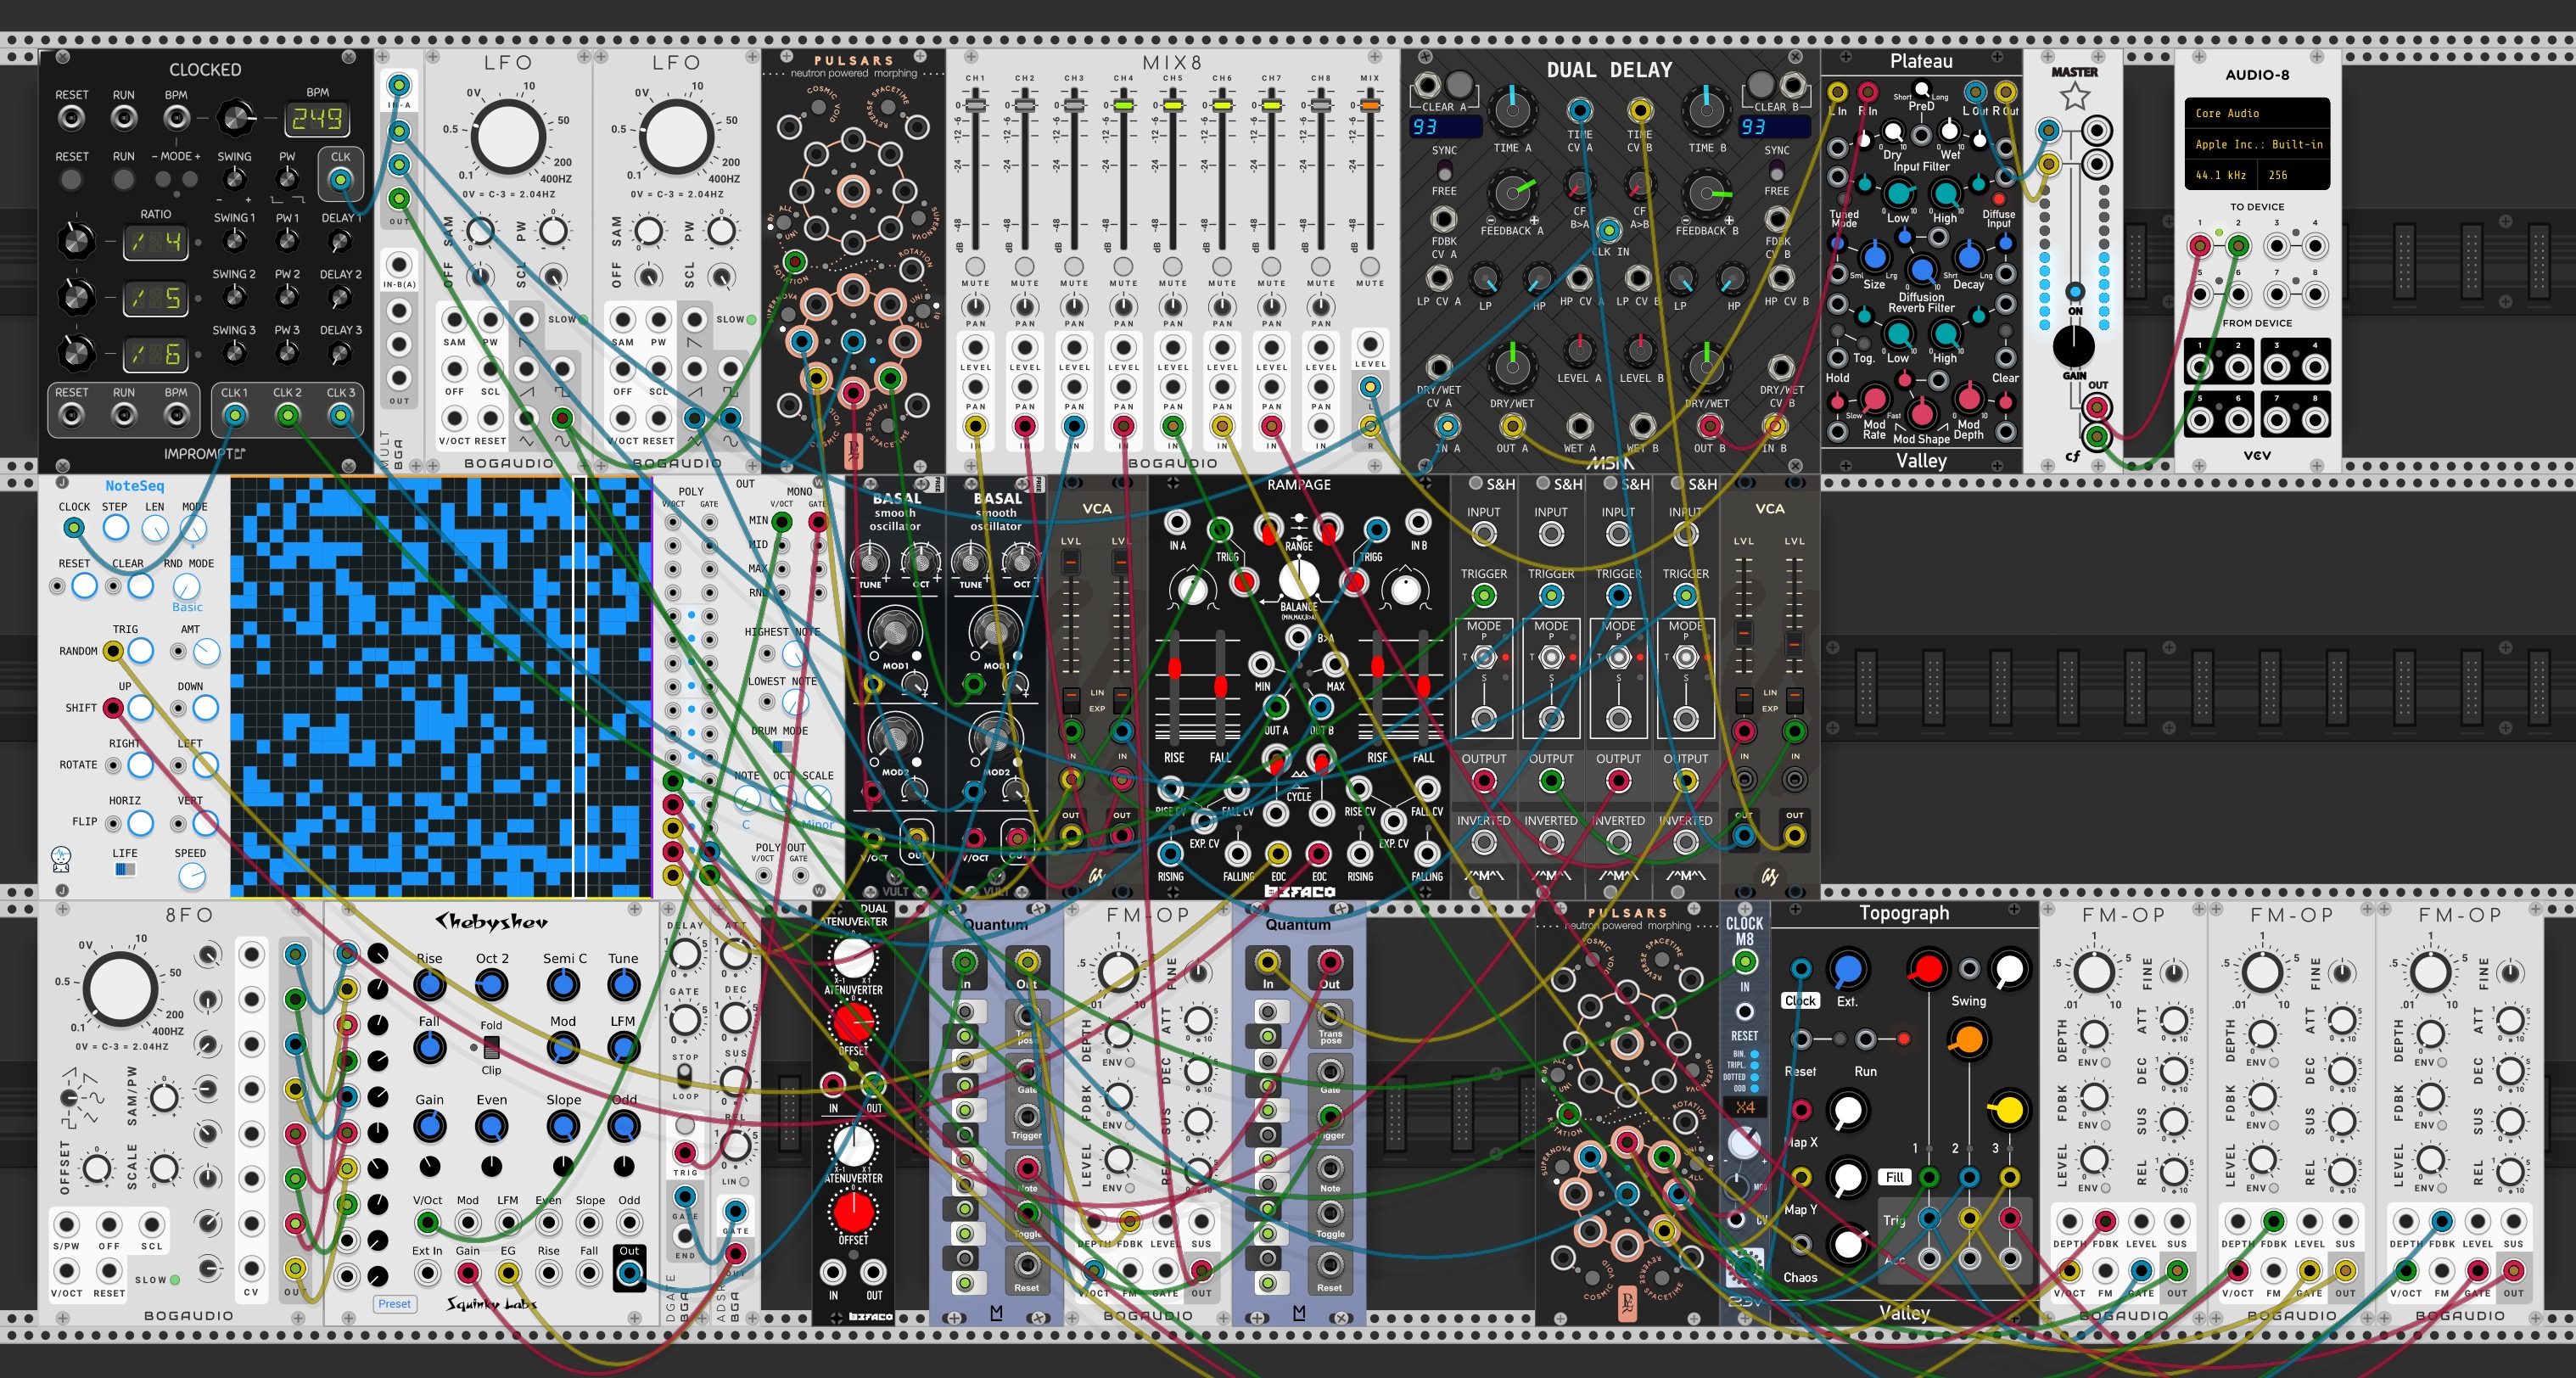Open AUDIO-8 driver menu showing Core Audio

[x=2257, y=113]
